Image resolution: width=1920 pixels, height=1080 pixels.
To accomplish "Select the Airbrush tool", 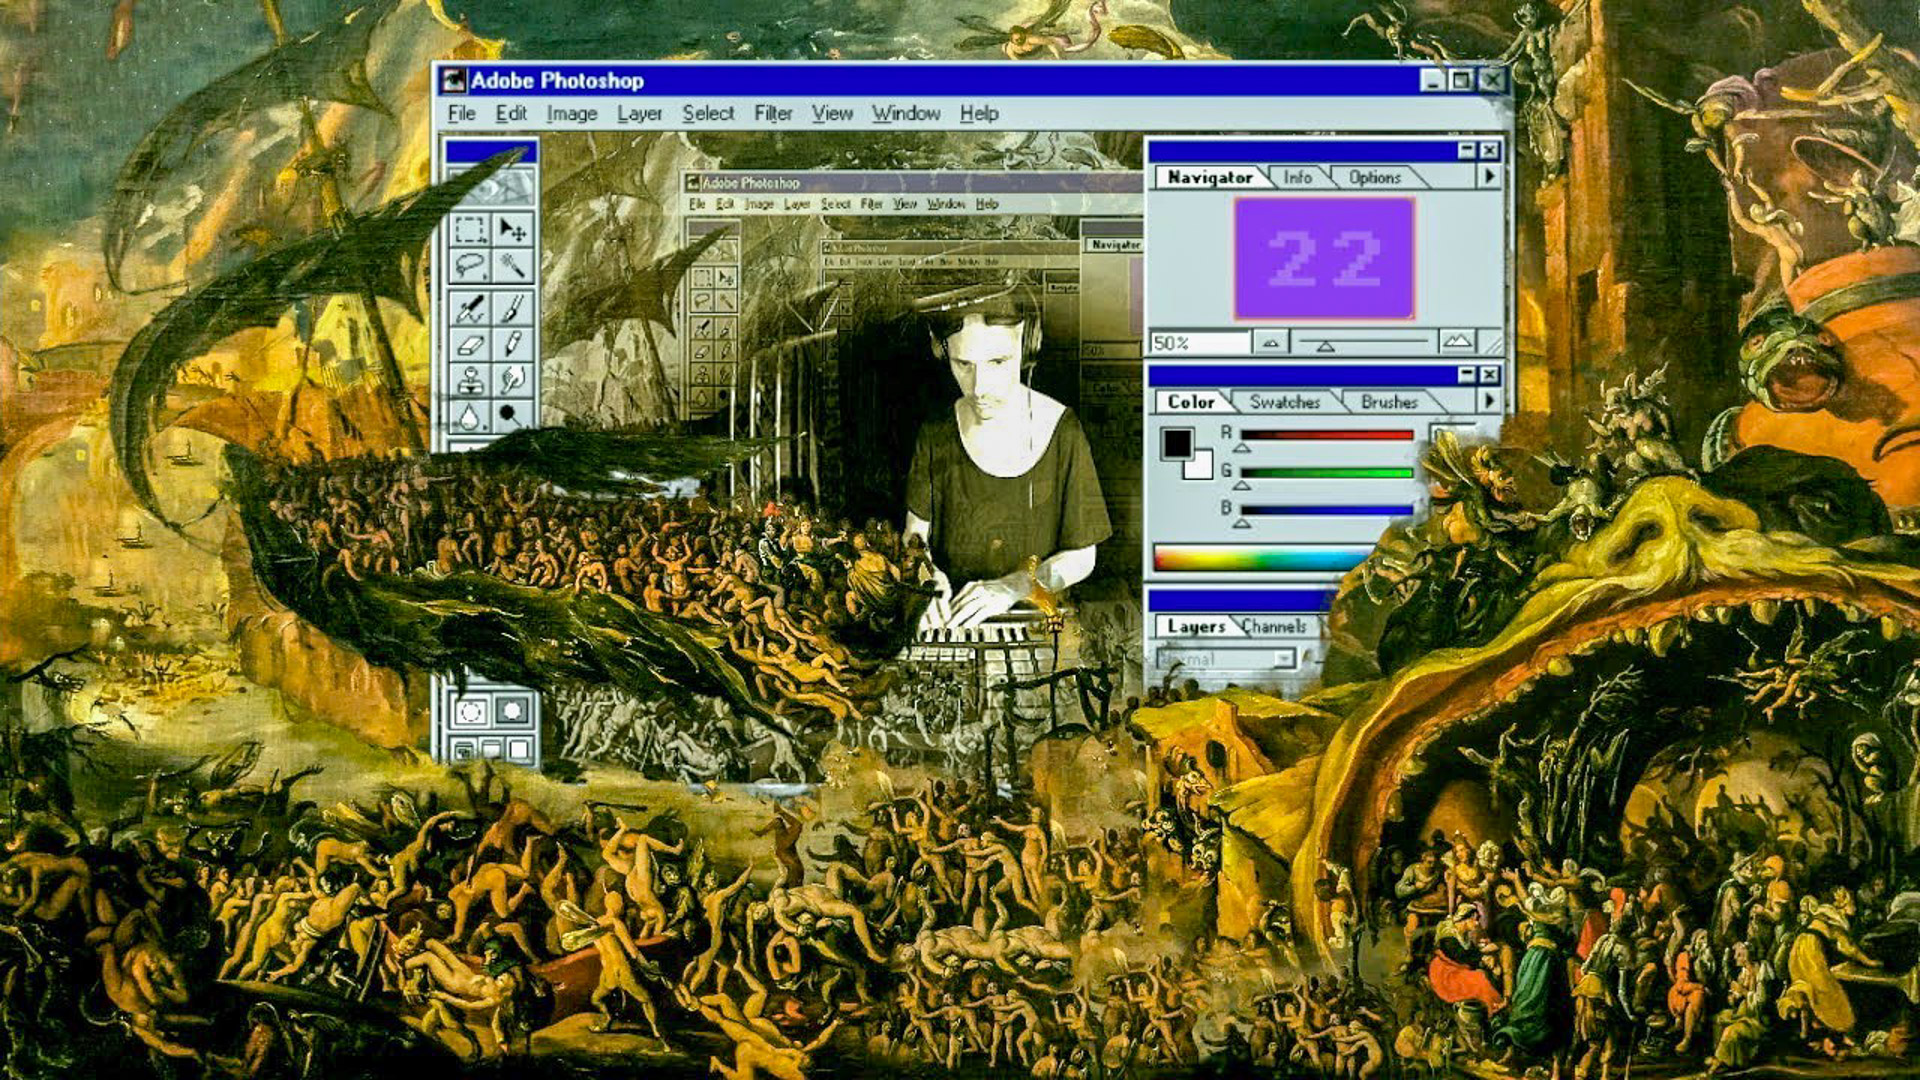I will (x=470, y=308).
